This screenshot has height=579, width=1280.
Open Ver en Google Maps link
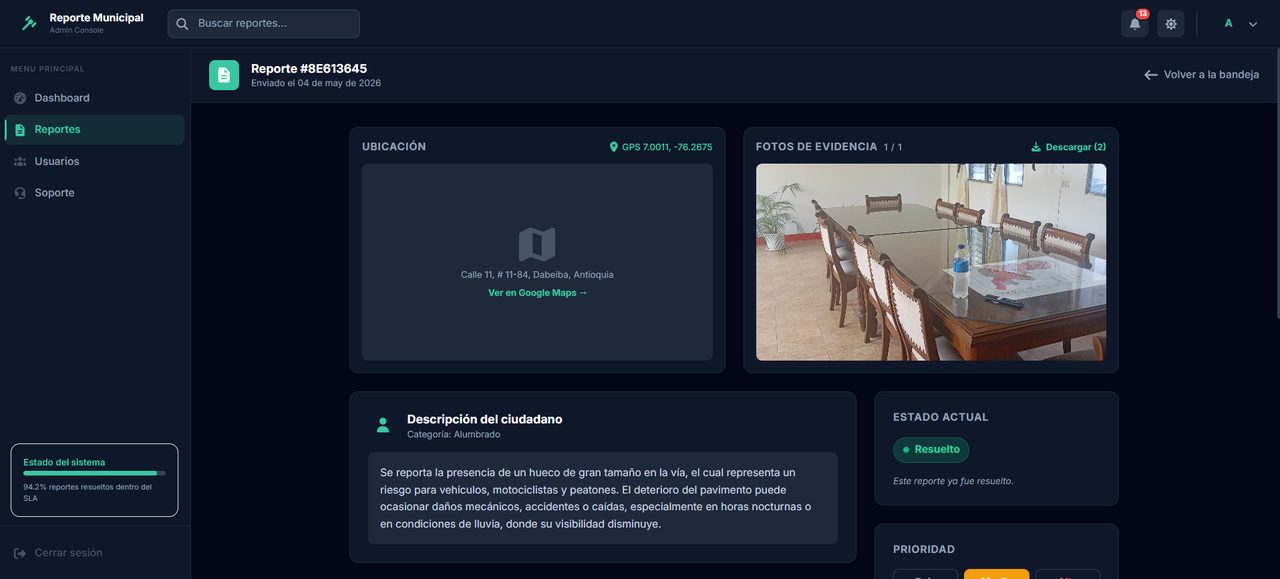click(x=537, y=293)
